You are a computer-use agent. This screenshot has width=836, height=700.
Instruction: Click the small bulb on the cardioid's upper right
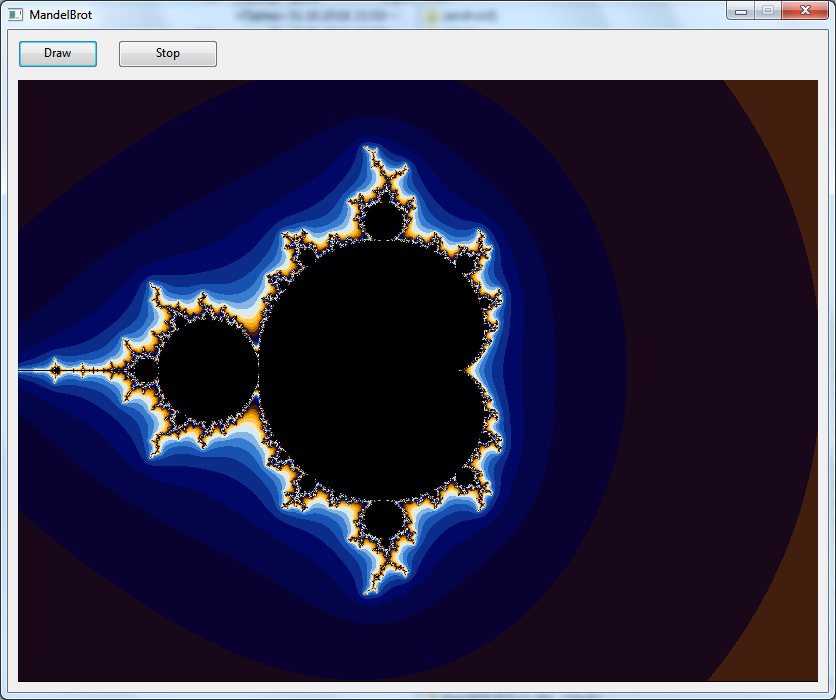[x=465, y=263]
